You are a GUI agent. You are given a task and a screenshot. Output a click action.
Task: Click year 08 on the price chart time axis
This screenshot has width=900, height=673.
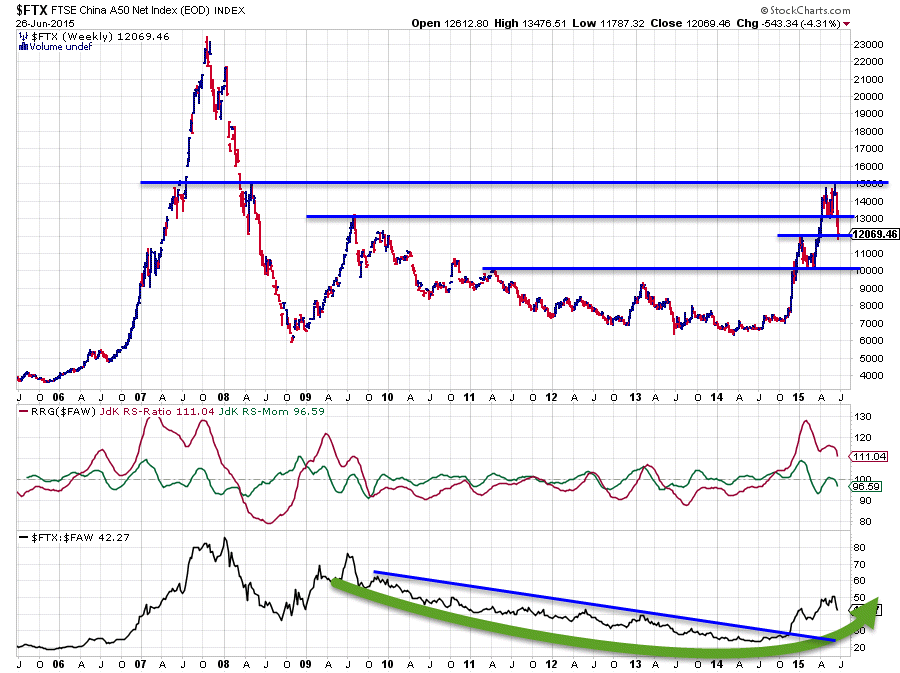coord(223,397)
